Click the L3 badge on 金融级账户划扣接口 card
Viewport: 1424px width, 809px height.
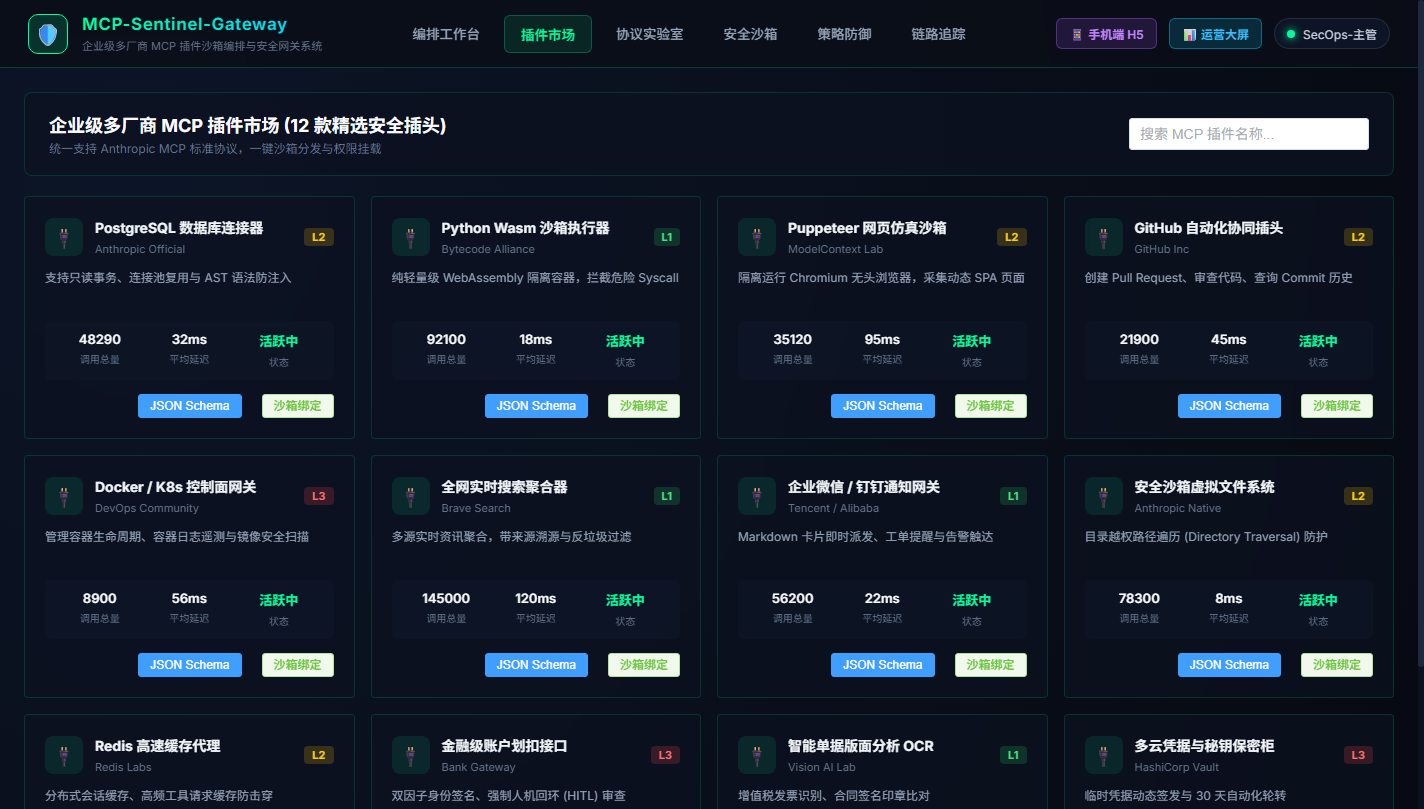665,755
